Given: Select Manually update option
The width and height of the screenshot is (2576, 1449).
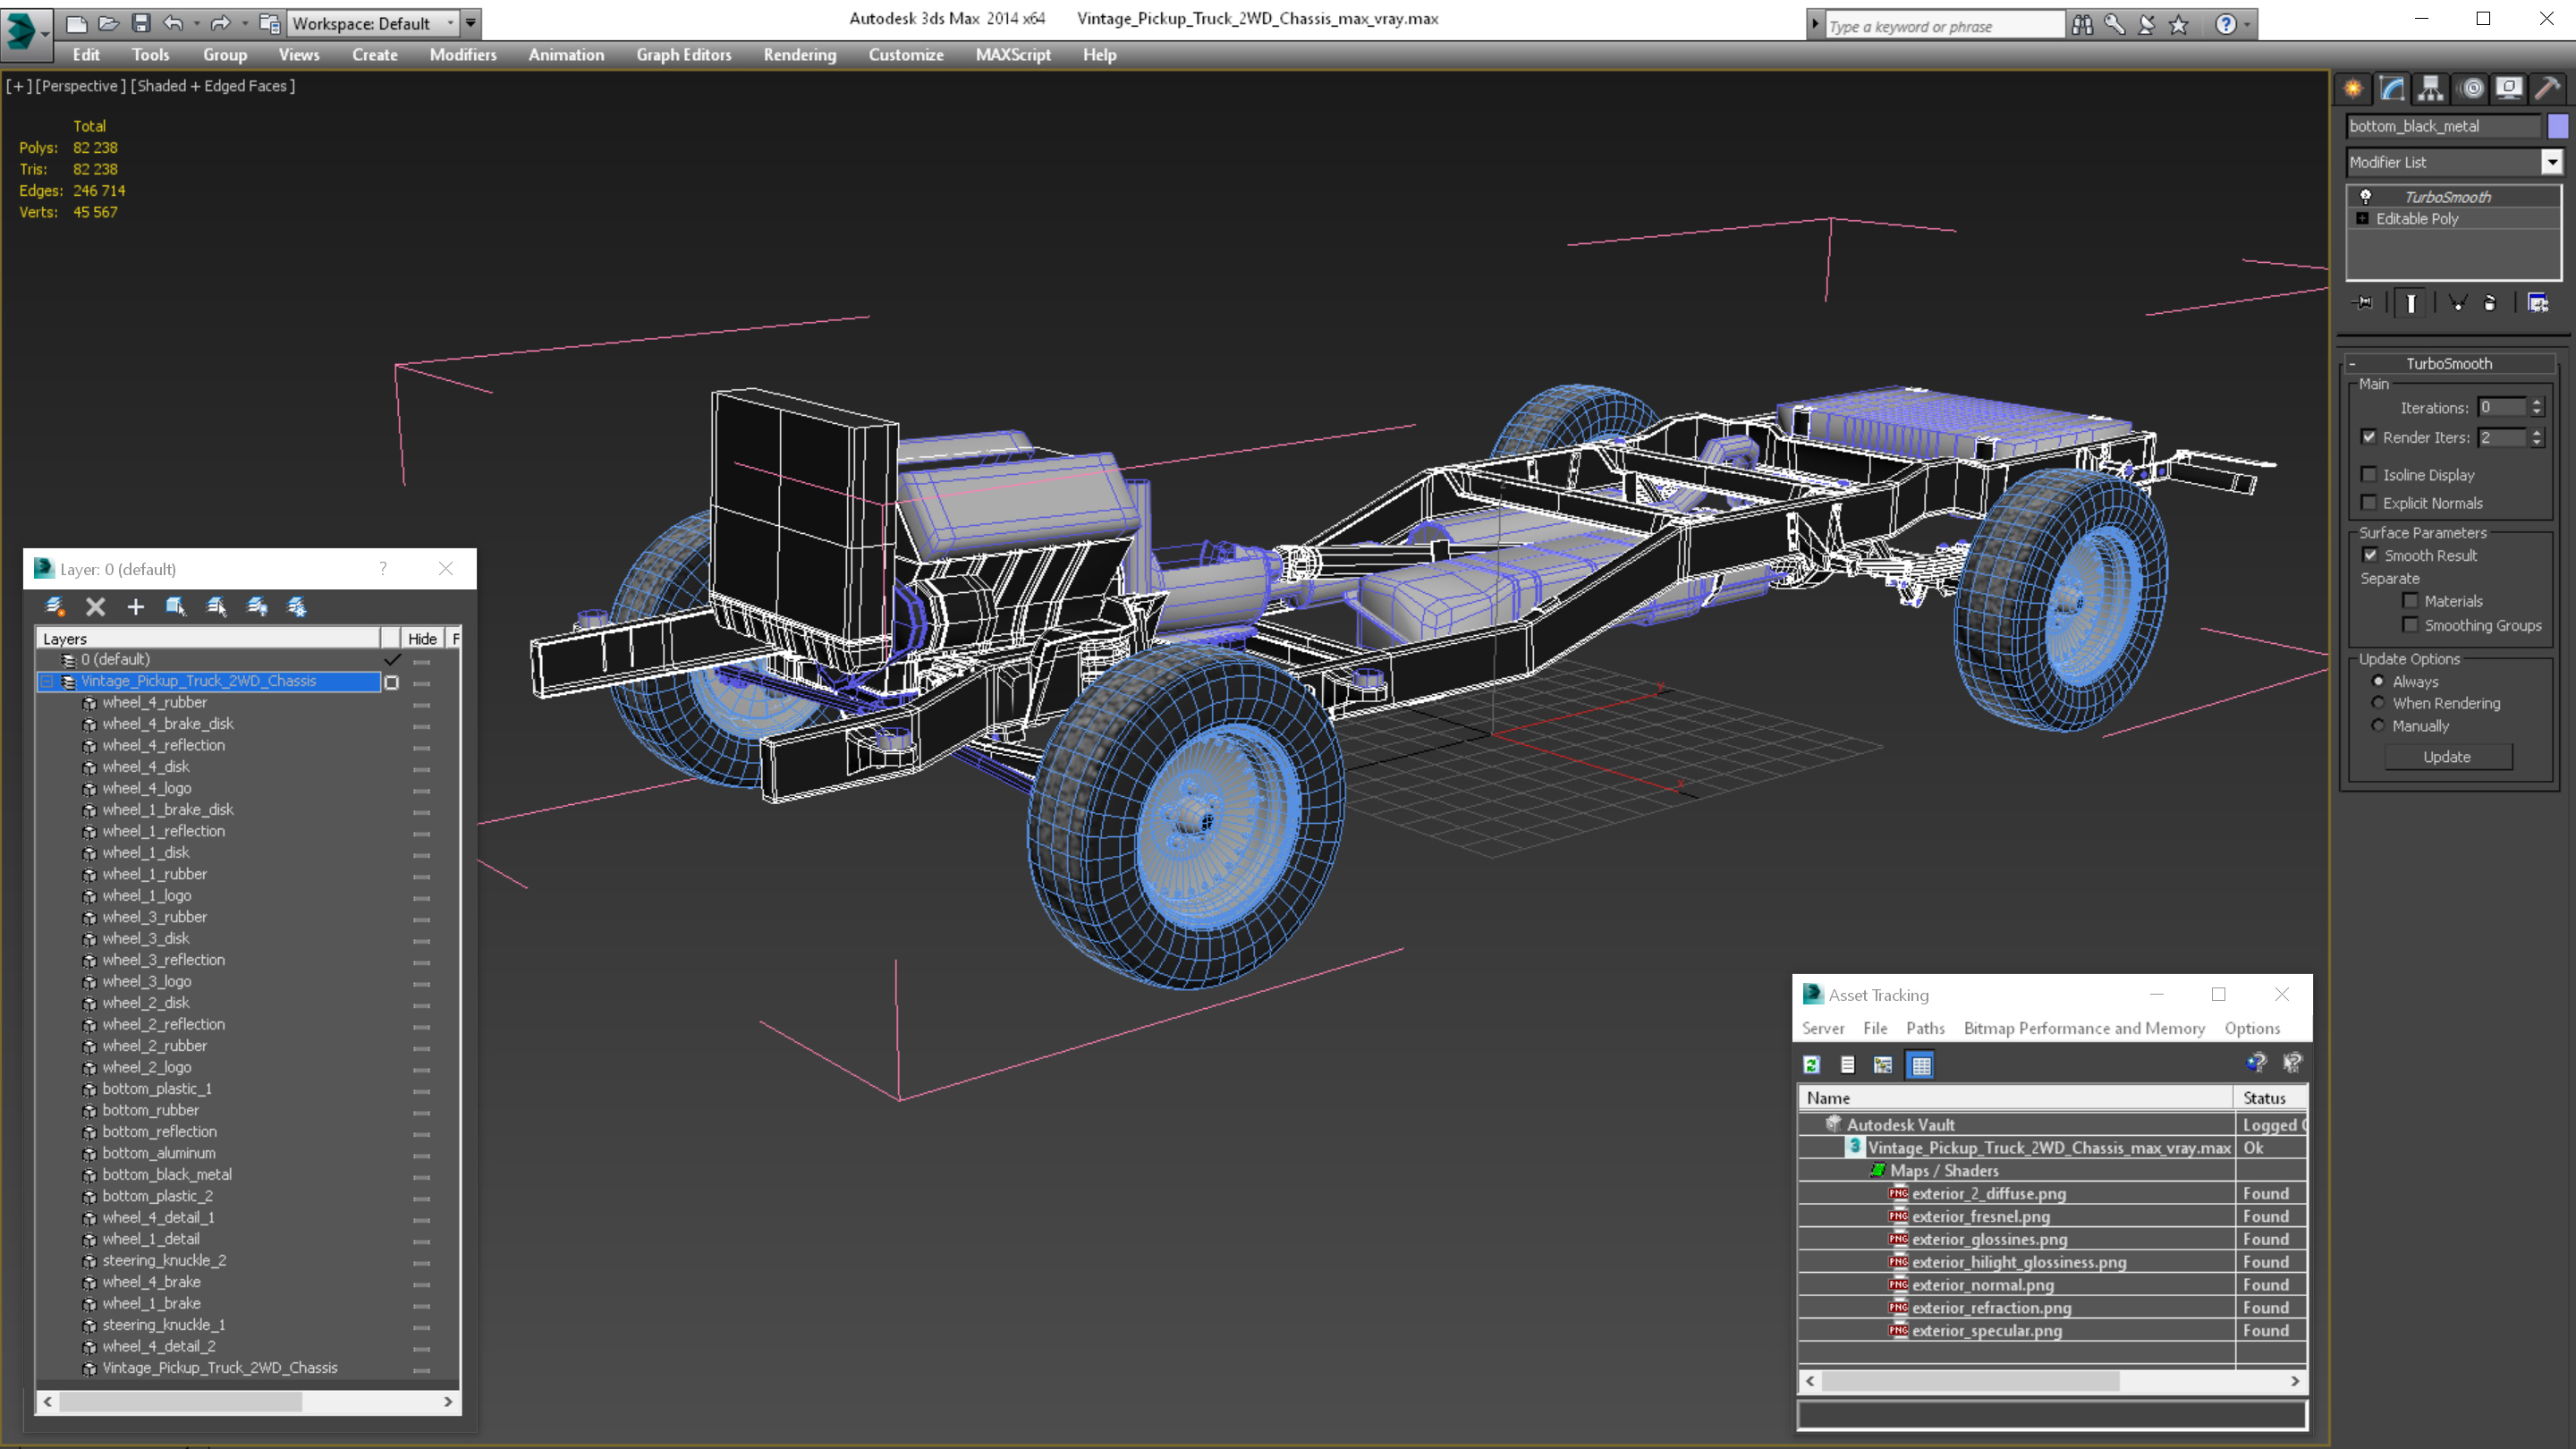Looking at the screenshot, I should (2378, 726).
